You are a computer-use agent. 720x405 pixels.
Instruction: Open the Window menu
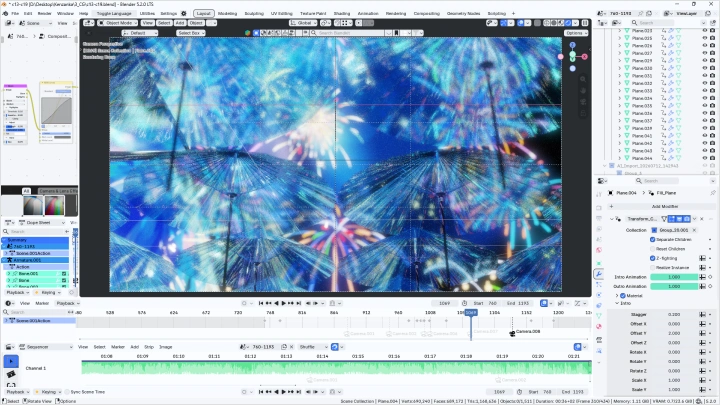pyautogui.click(x=65, y=13)
